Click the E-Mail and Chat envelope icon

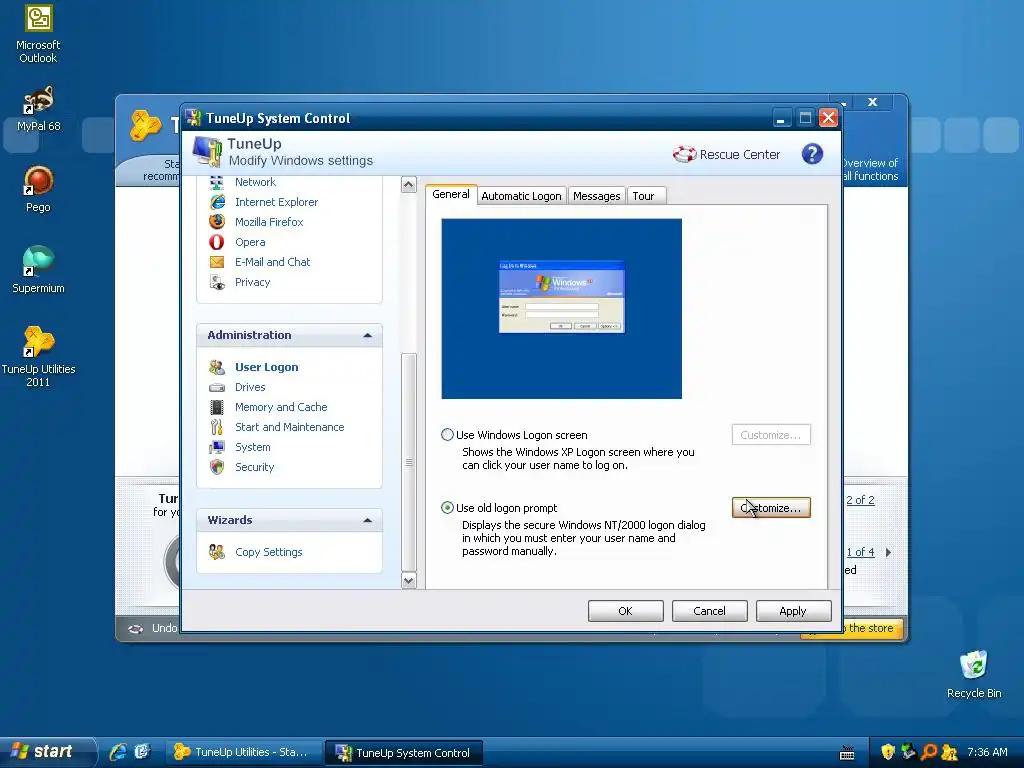(217, 262)
